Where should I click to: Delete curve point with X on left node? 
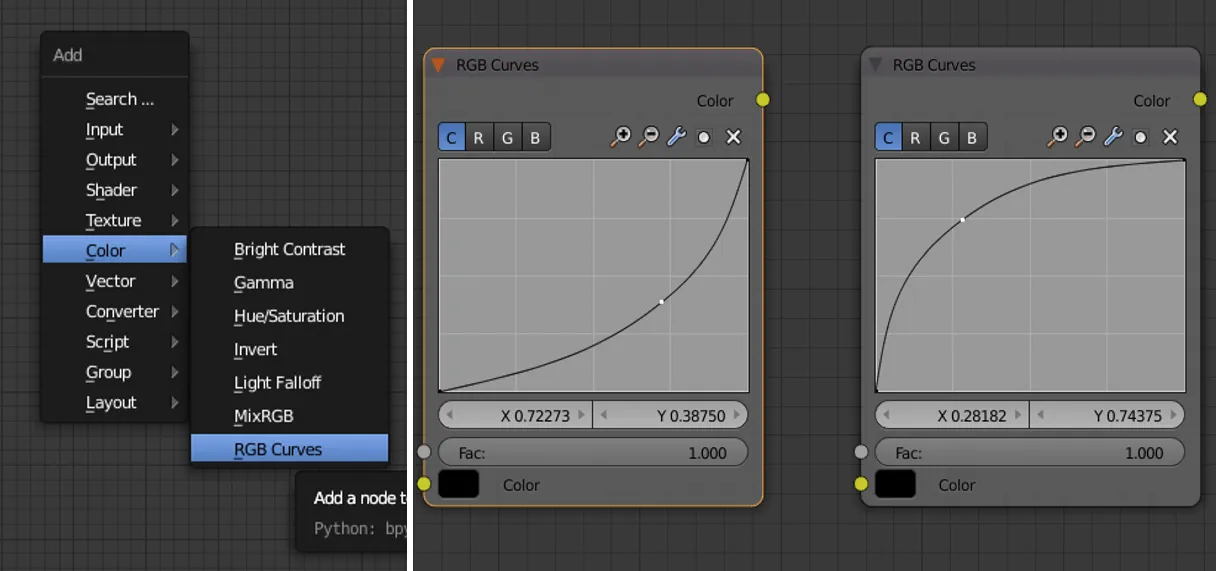[733, 137]
